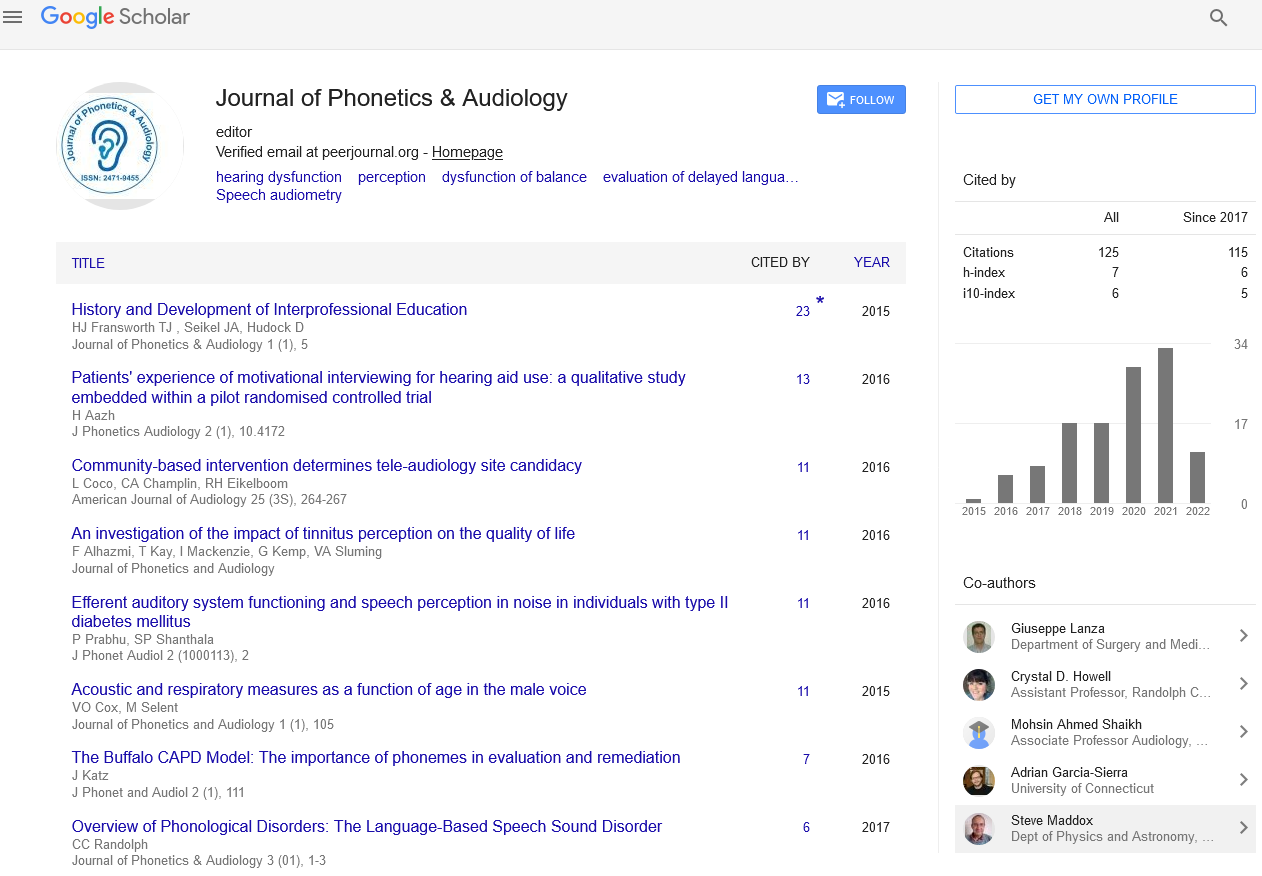Click Mohsin Ahmed Shaikh's avatar icon
Screen dimensions: 1262x876
coord(979,733)
